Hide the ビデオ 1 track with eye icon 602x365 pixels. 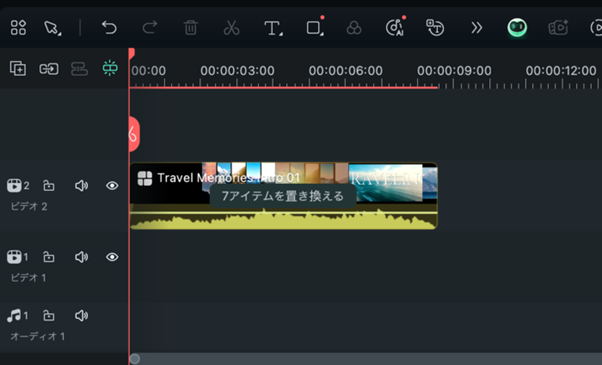tap(112, 257)
